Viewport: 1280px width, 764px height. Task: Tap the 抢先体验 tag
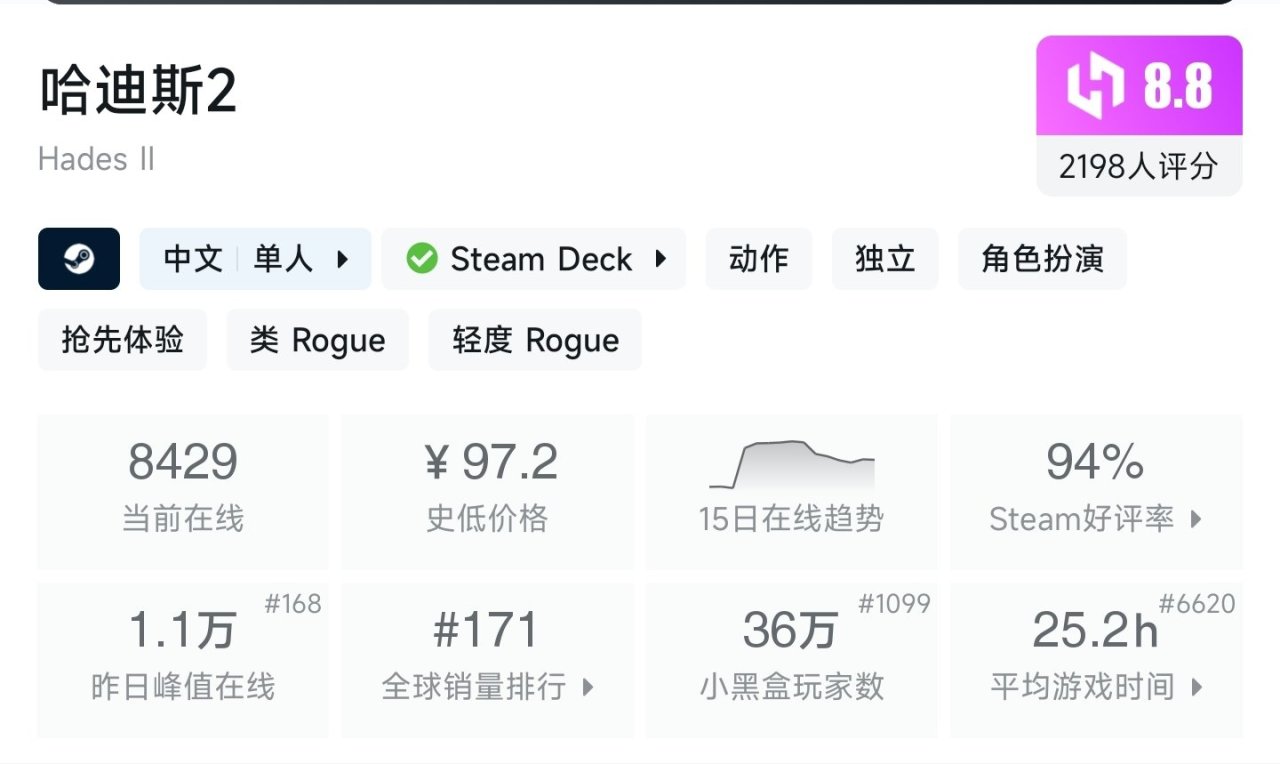tap(122, 340)
